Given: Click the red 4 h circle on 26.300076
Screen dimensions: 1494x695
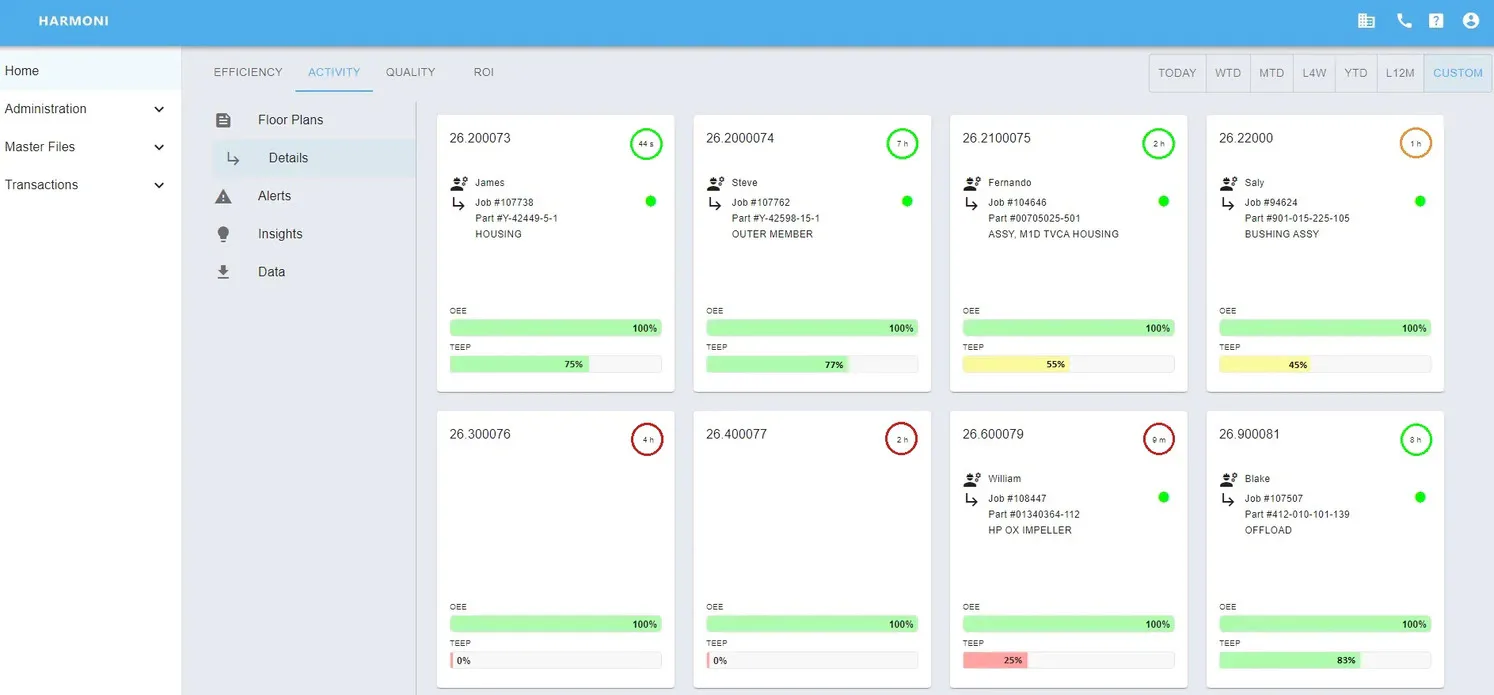Looking at the screenshot, I should point(647,439).
